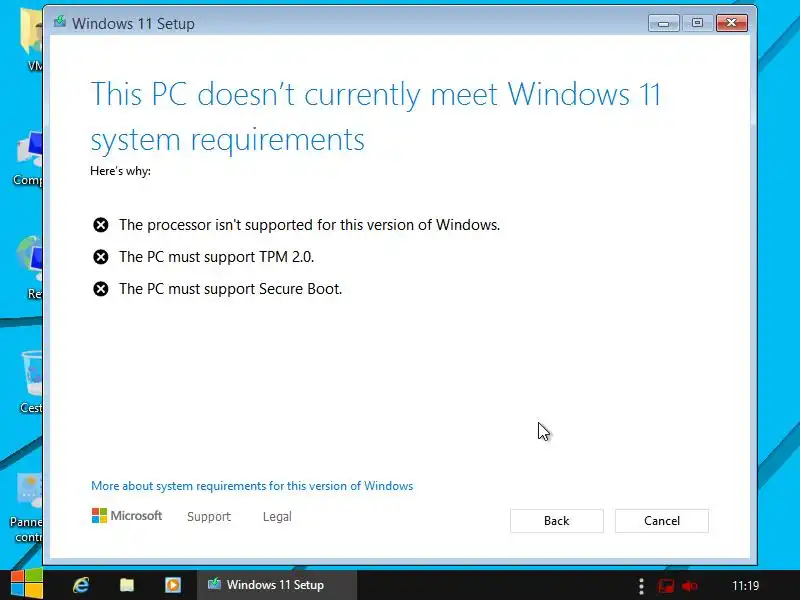The height and width of the screenshot is (600, 800).
Task: Click the error icon beside TPM 2.0 requirement
Action: [101, 257]
